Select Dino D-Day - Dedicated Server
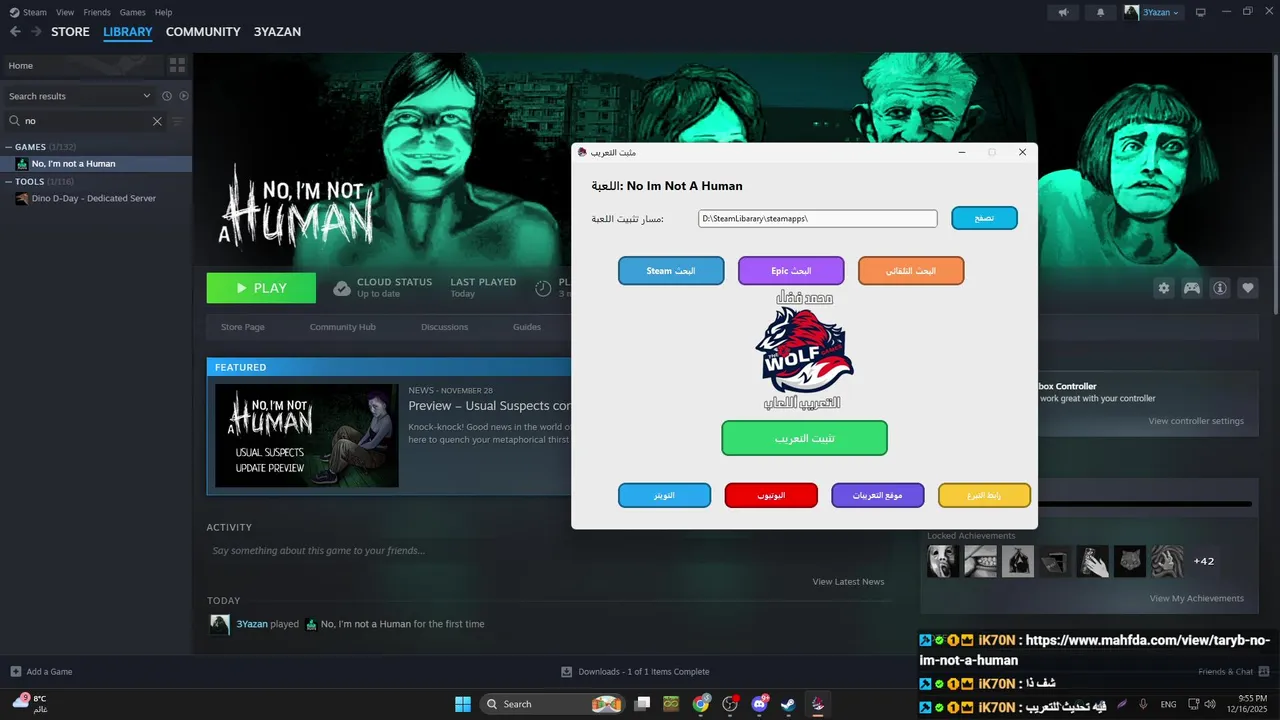 (96, 198)
